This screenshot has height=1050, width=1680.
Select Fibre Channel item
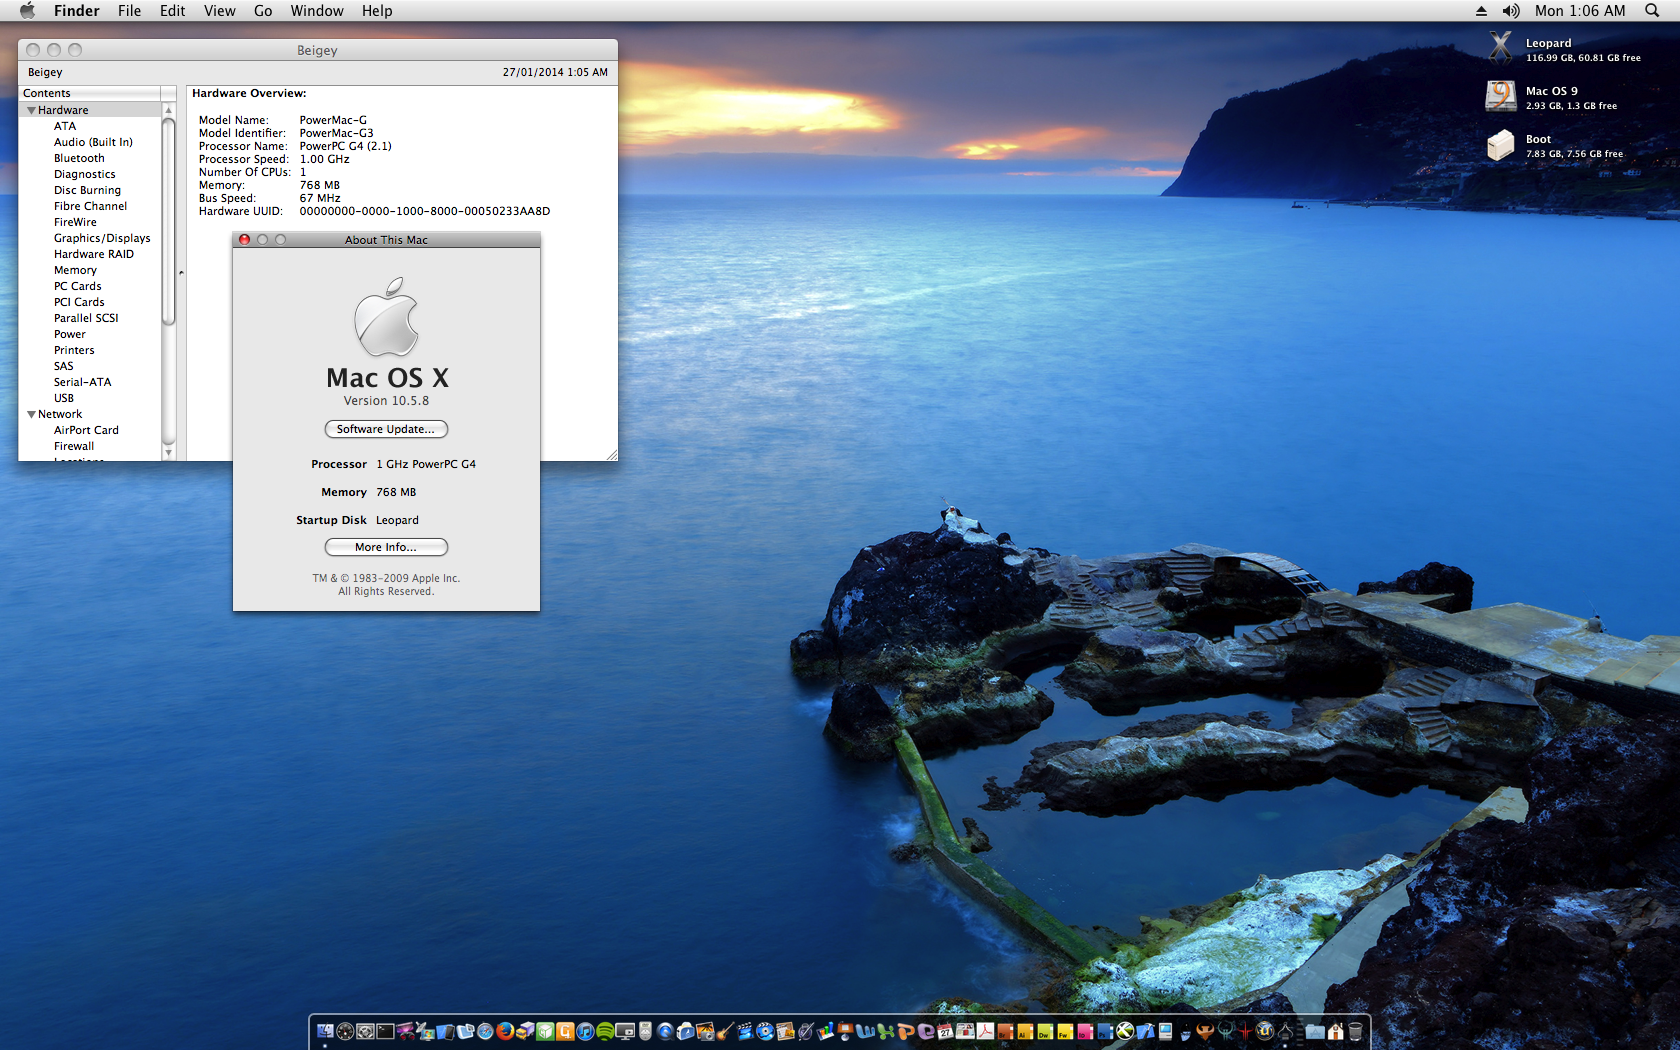90,206
